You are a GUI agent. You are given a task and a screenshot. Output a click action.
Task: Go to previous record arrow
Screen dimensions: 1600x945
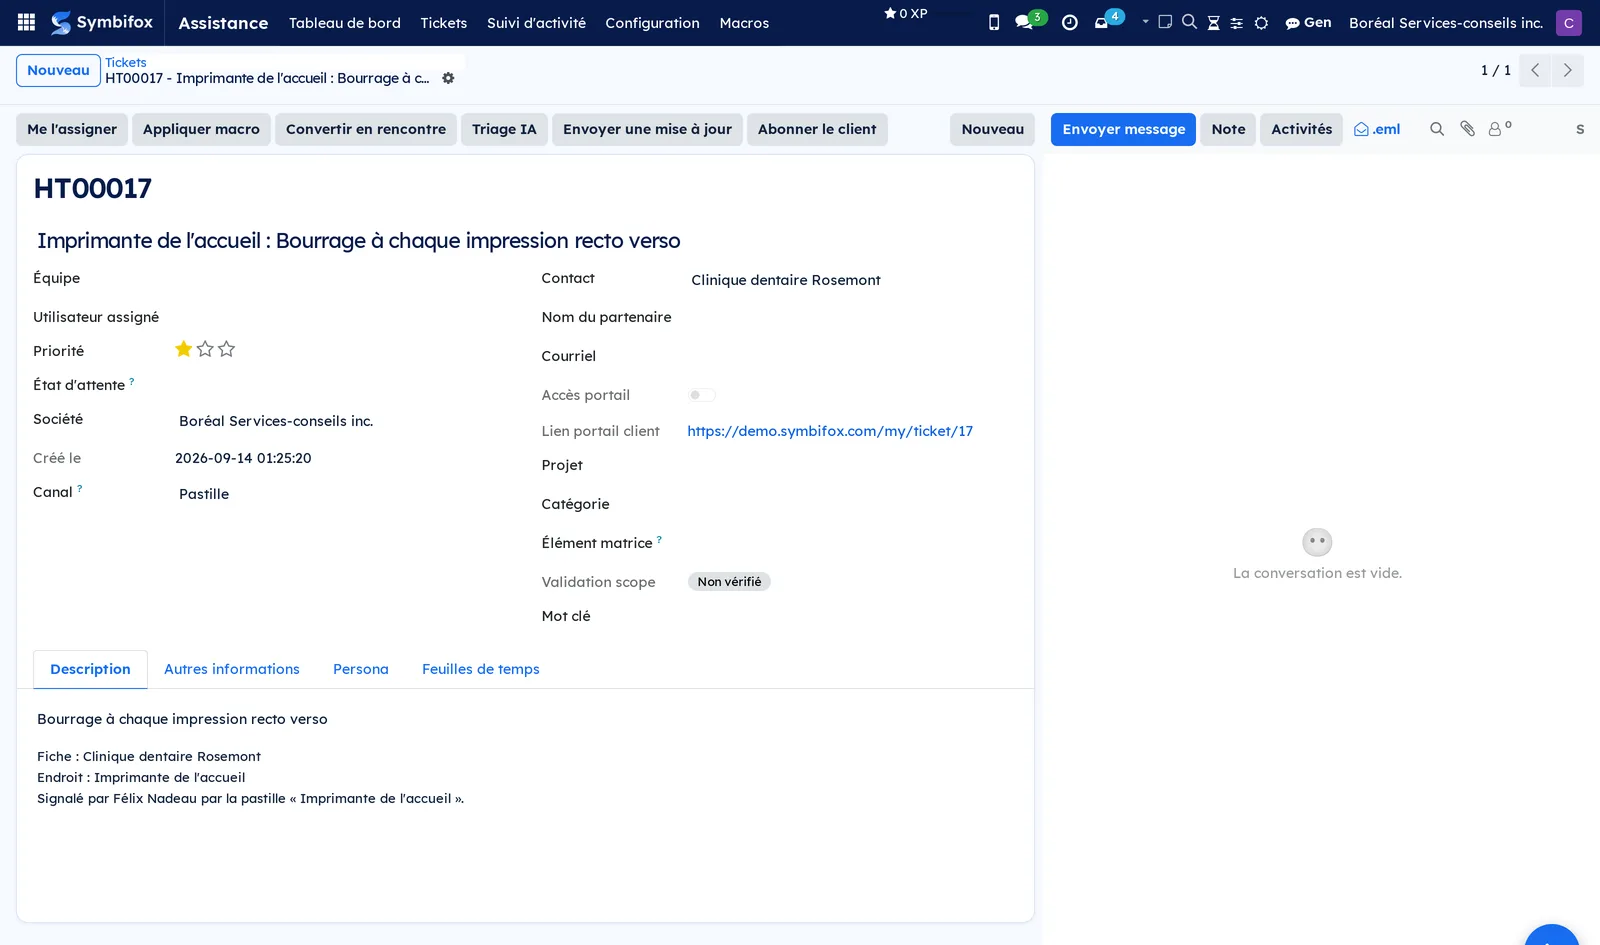click(x=1535, y=70)
